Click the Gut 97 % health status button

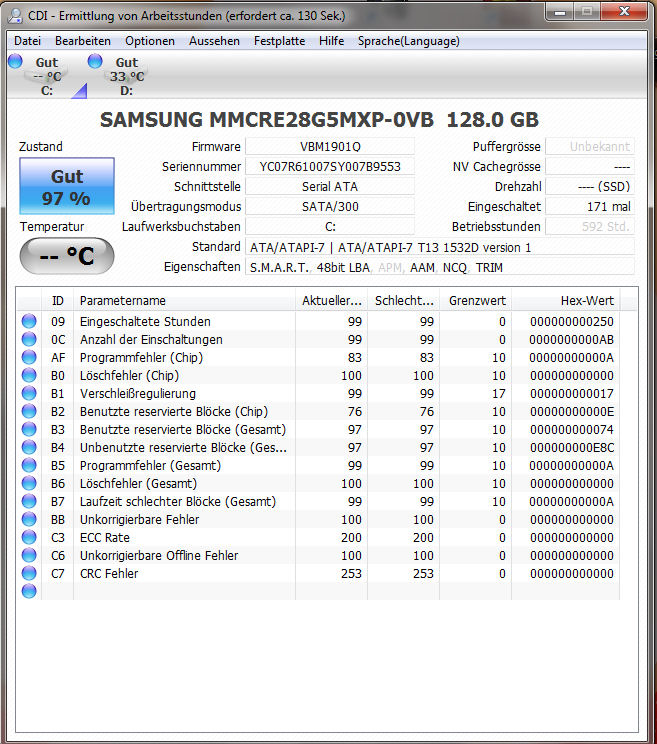pyautogui.click(x=67, y=186)
